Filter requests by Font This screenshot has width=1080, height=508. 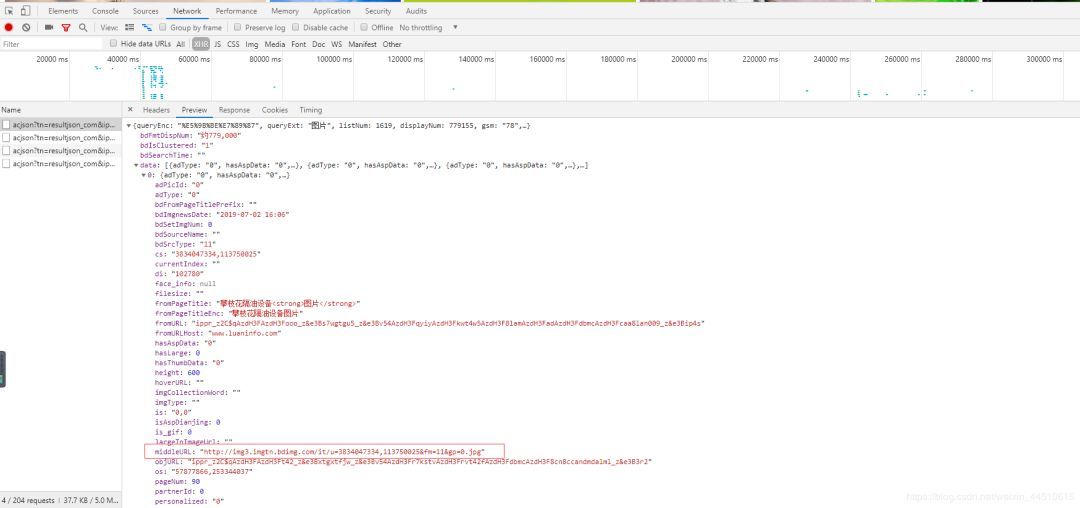click(298, 44)
